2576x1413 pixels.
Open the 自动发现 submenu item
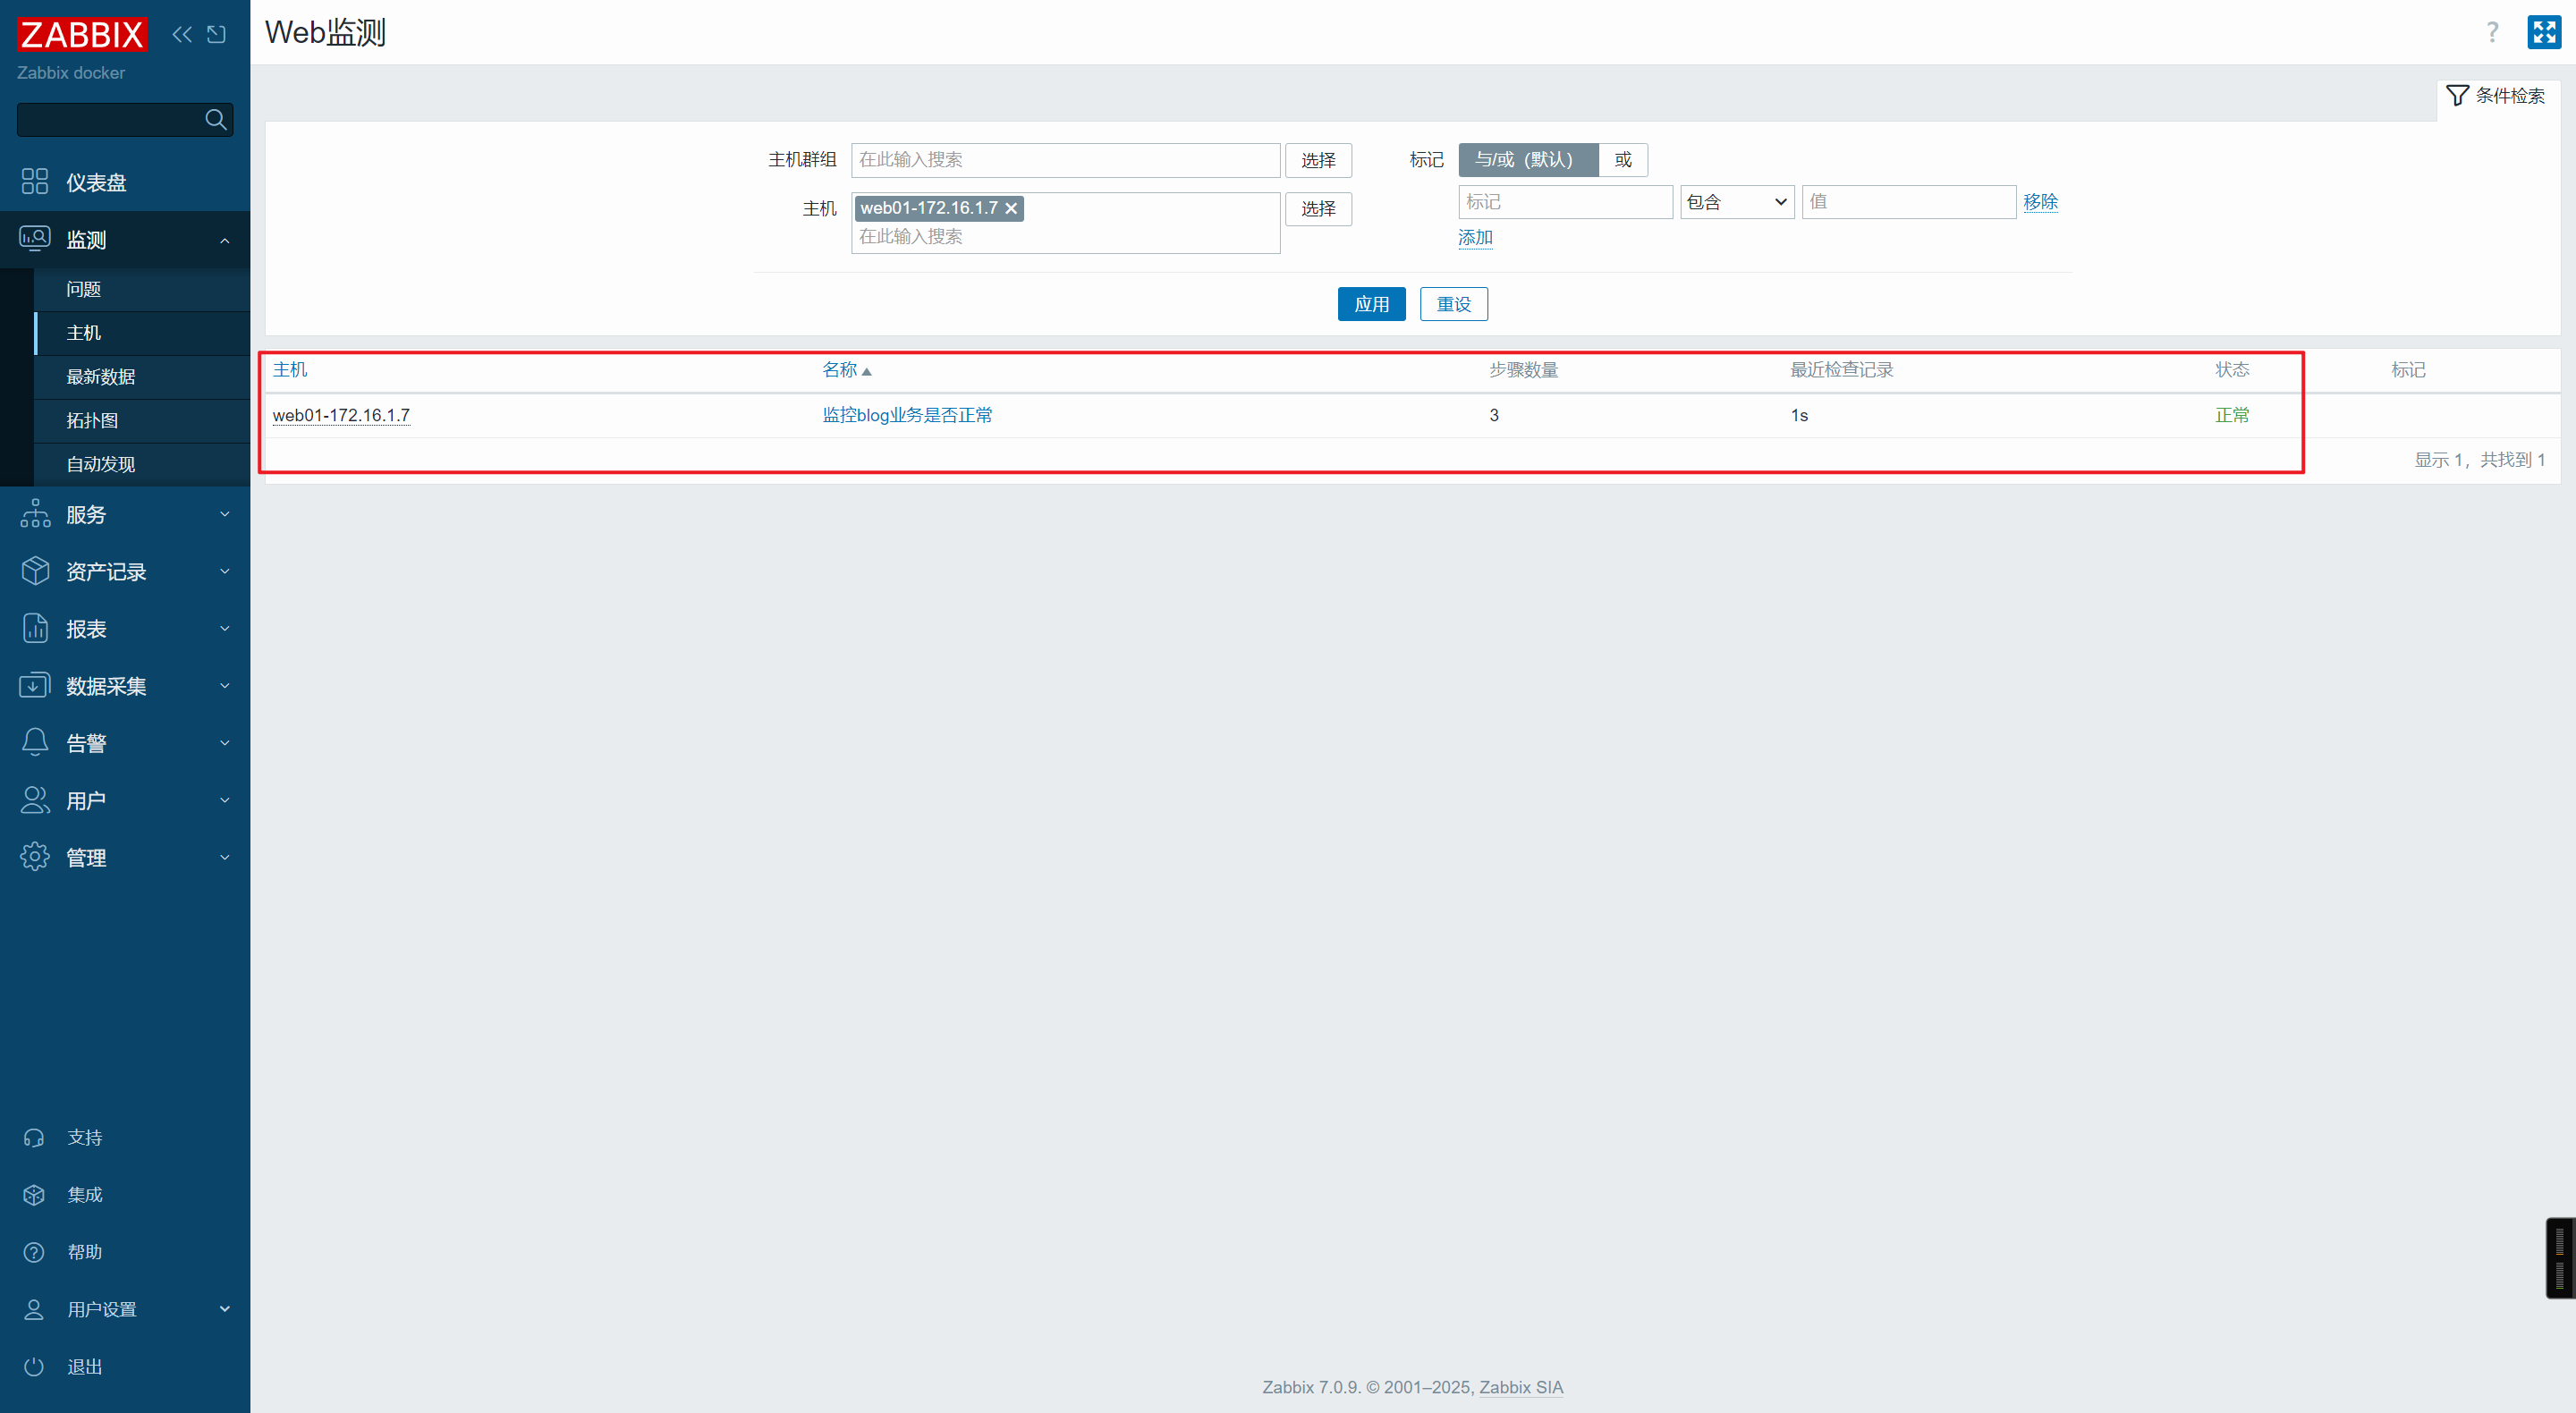(x=142, y=464)
